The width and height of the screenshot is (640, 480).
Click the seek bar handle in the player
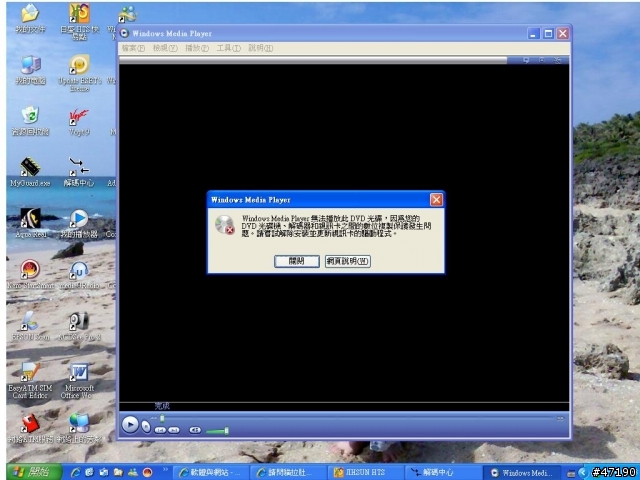click(x=162, y=418)
